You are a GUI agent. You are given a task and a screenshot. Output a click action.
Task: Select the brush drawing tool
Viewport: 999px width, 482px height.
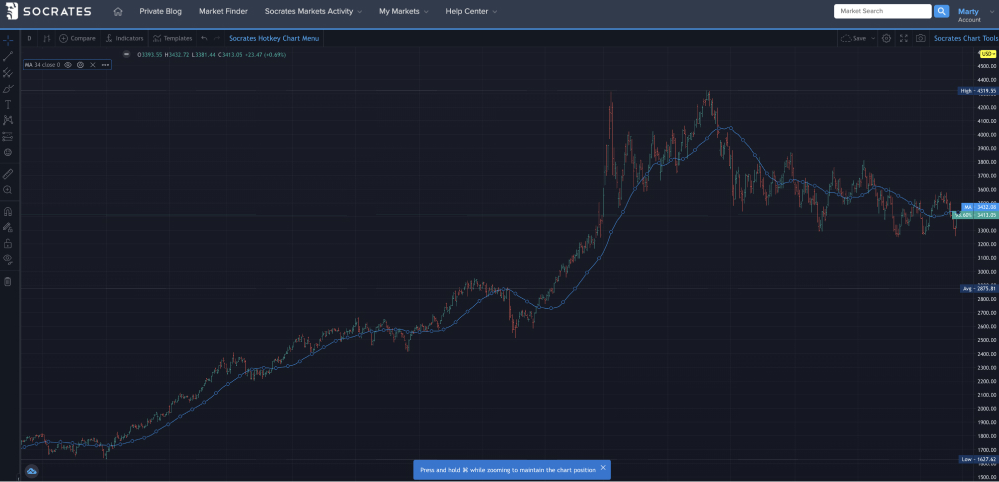8,89
